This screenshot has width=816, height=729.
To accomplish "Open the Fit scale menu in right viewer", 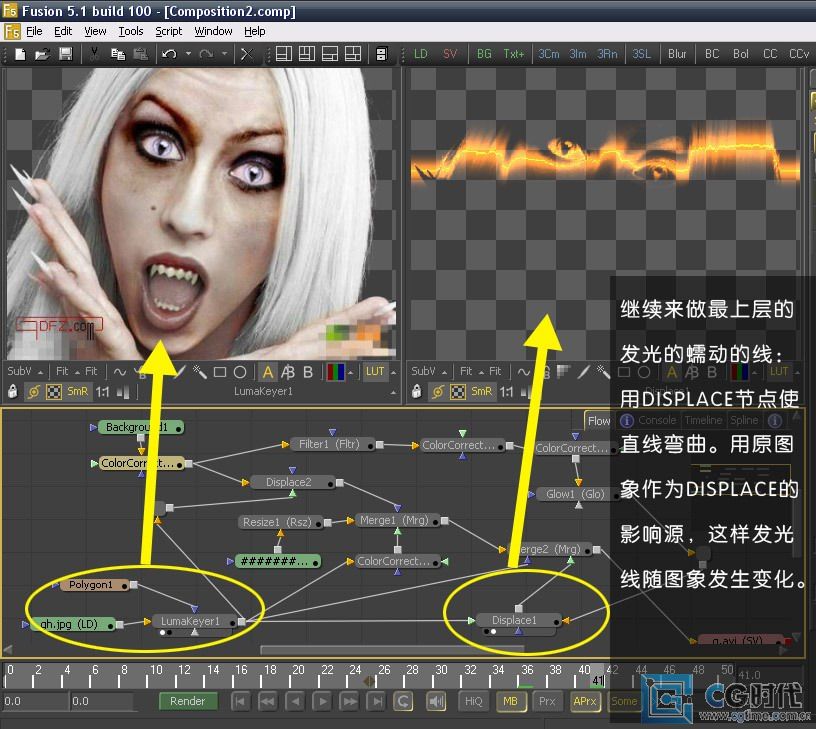I will [x=470, y=372].
